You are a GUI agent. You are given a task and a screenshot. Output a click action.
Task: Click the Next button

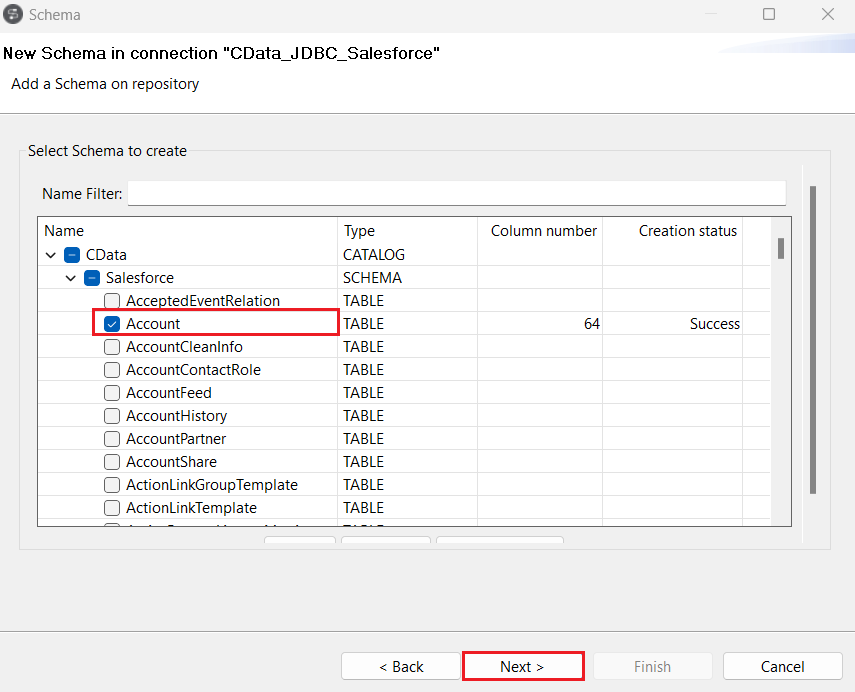(522, 667)
